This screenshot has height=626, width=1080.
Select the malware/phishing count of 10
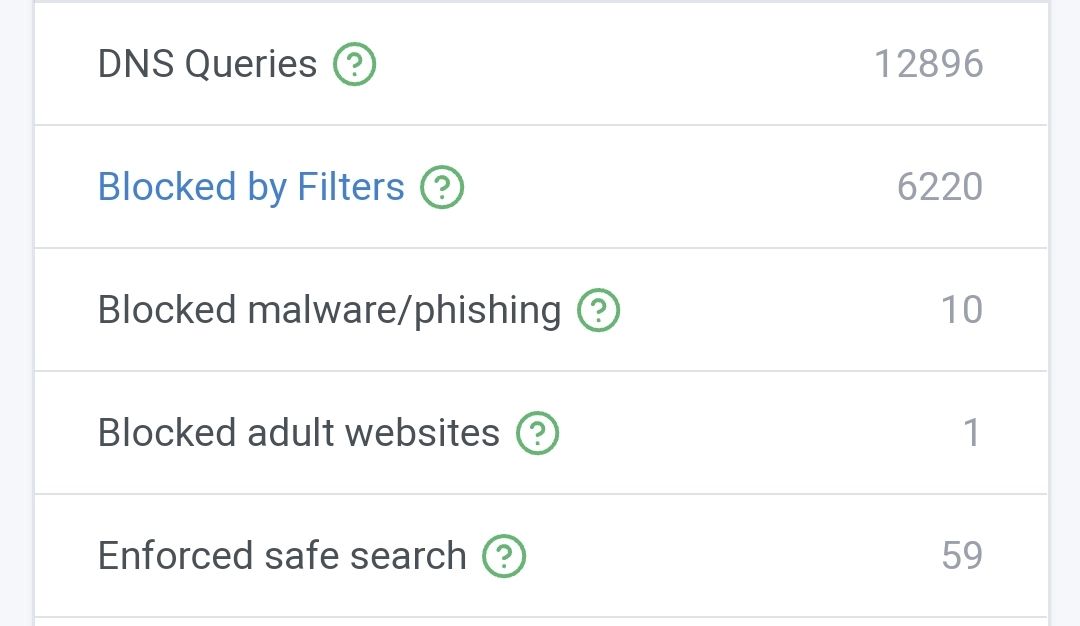coord(962,310)
